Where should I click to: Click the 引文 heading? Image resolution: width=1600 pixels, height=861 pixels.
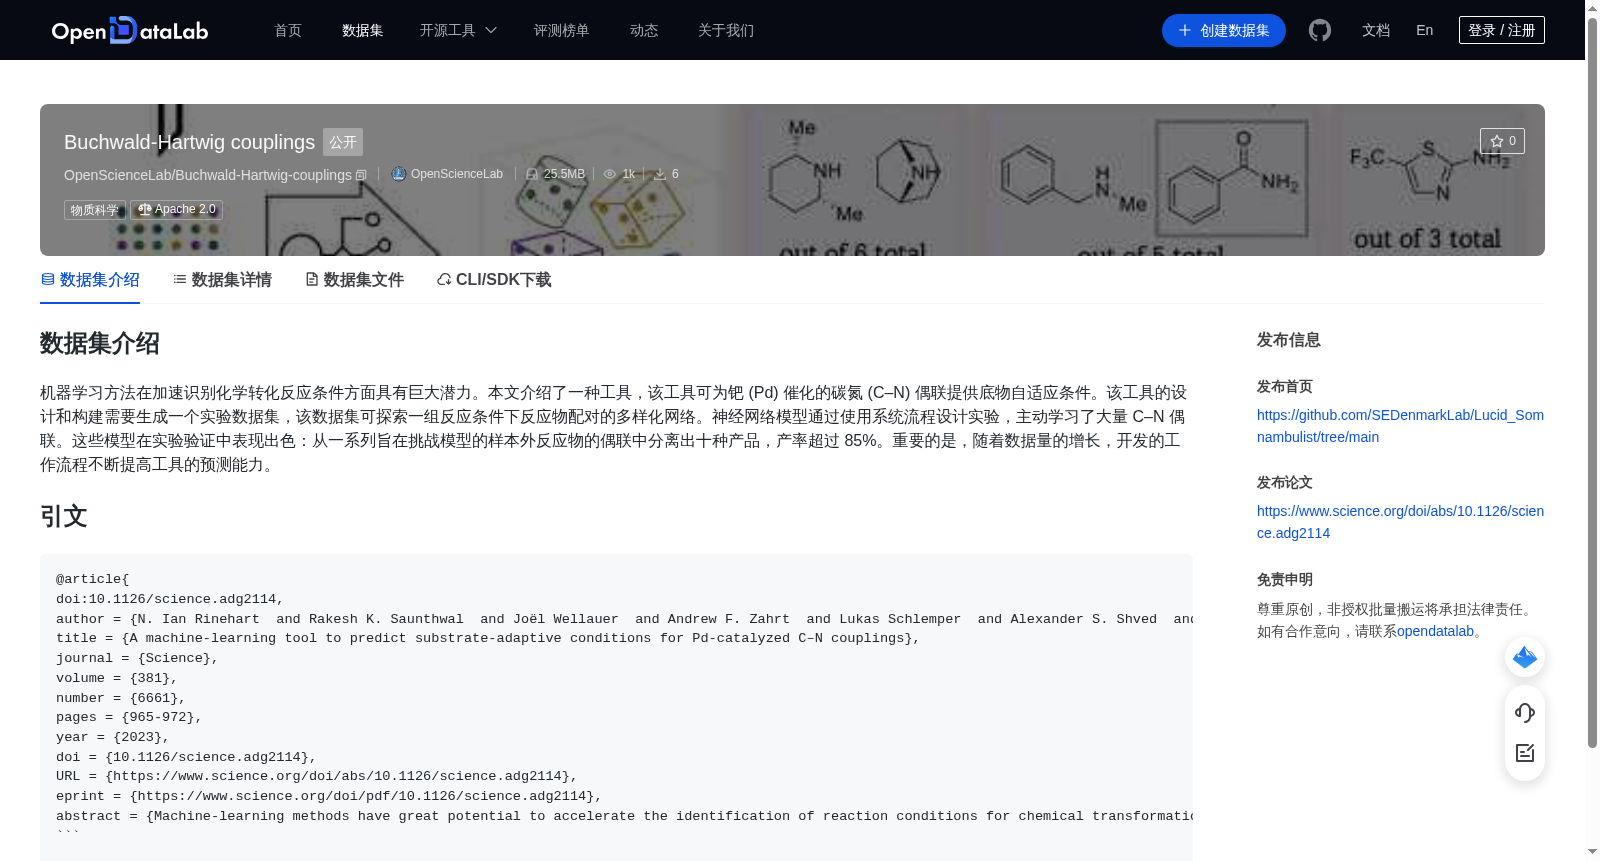[x=64, y=516]
